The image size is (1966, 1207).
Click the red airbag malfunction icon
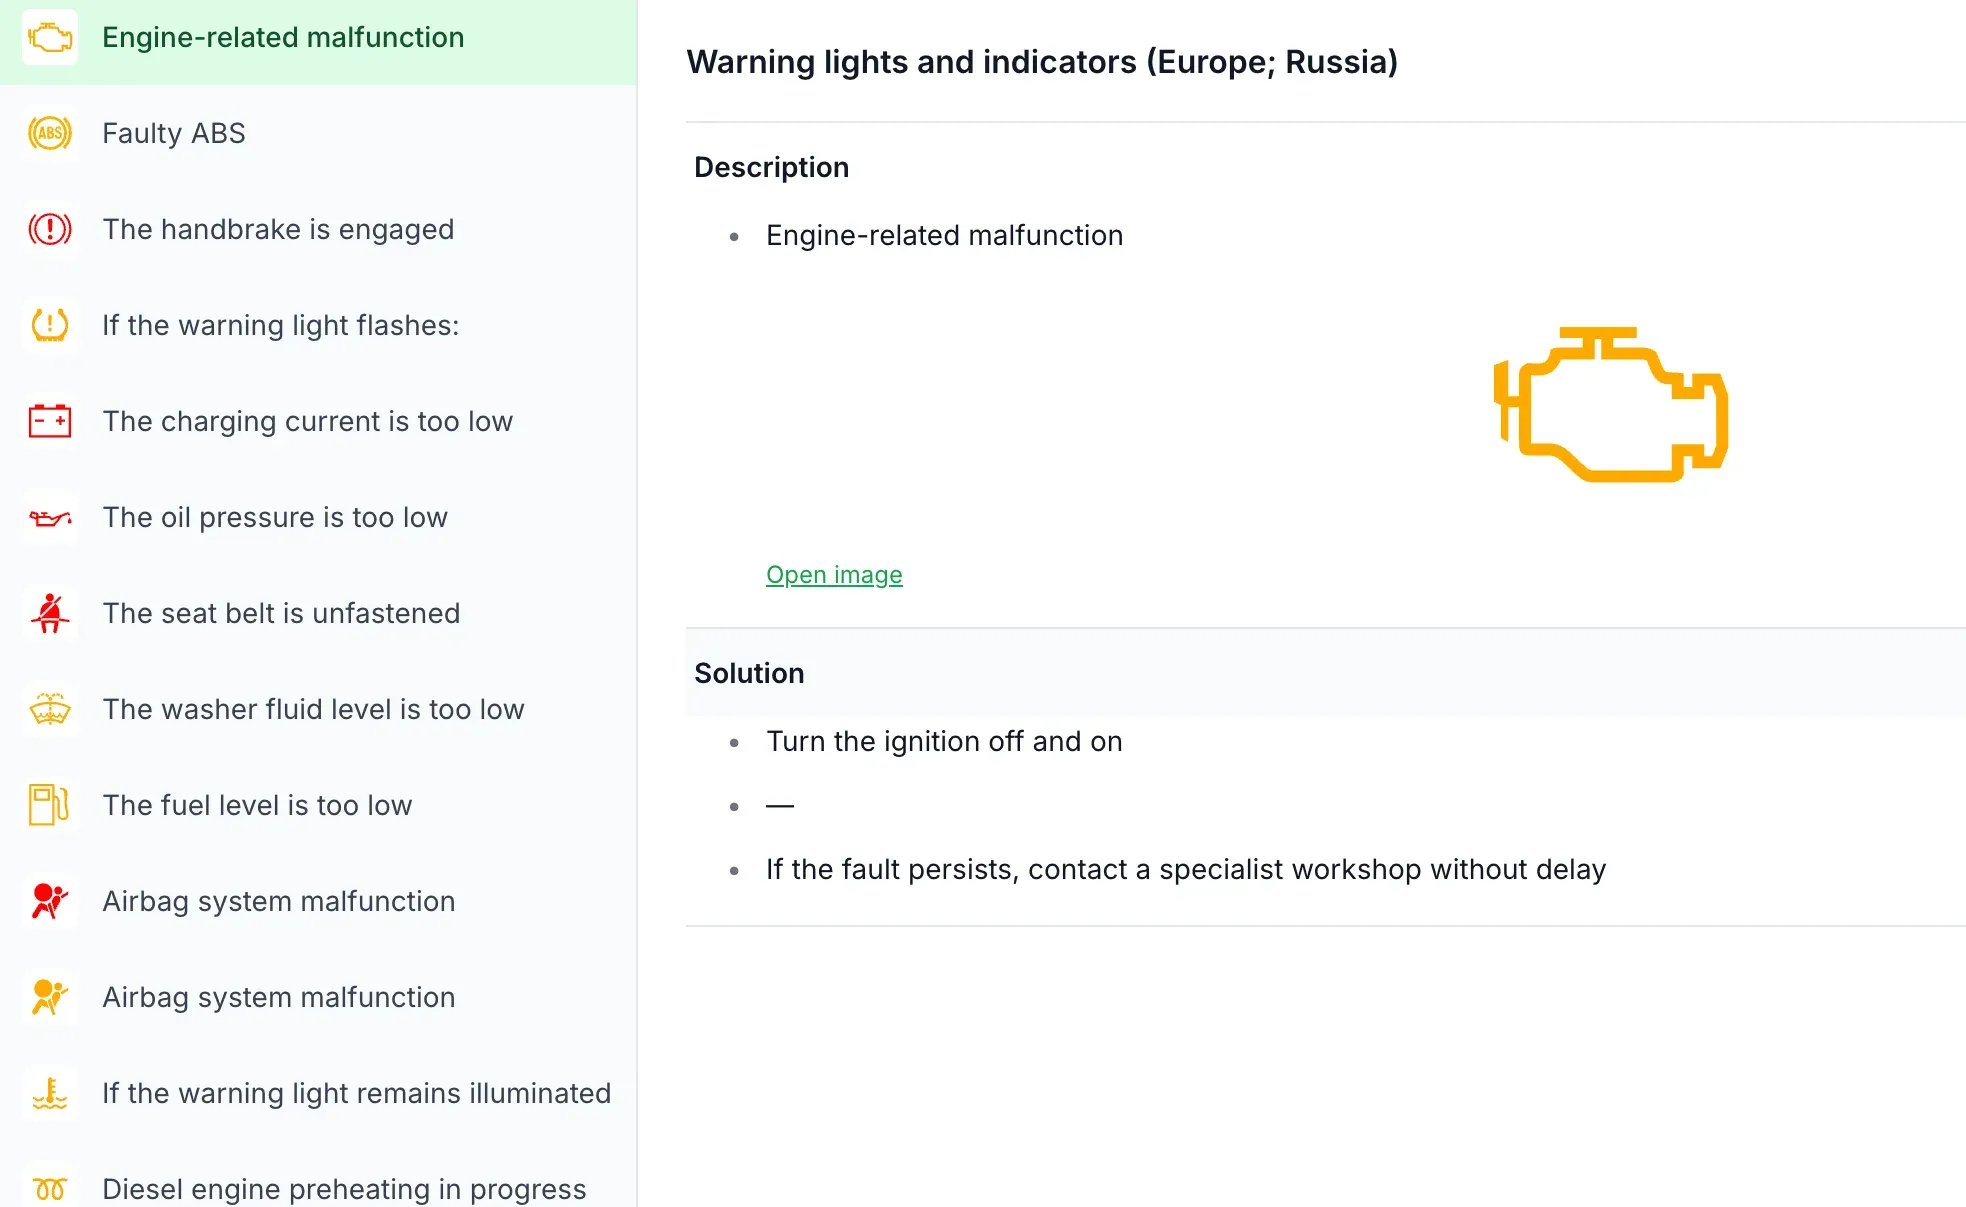pyautogui.click(x=50, y=901)
